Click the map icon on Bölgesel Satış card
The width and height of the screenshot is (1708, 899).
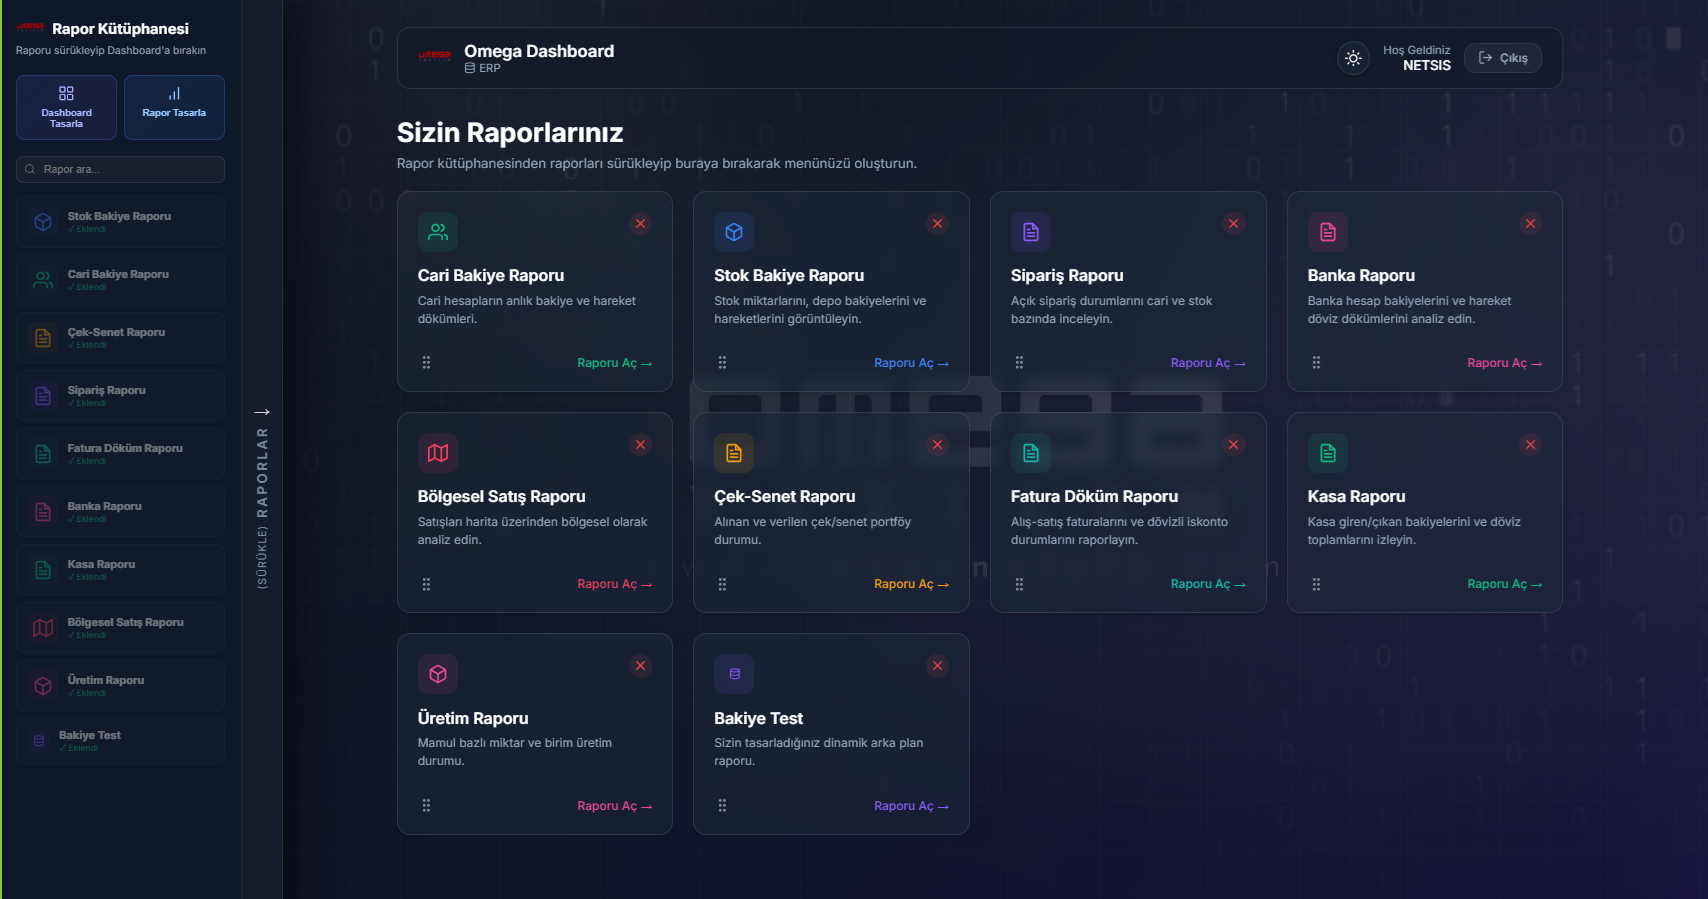click(x=438, y=453)
